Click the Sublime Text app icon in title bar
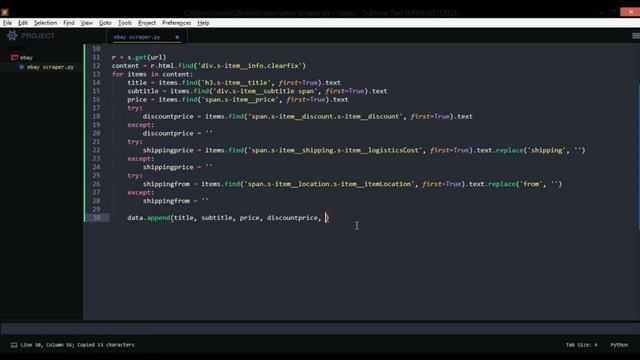Screen dimensions: 640x360 pyautogui.click(x=4, y=12)
